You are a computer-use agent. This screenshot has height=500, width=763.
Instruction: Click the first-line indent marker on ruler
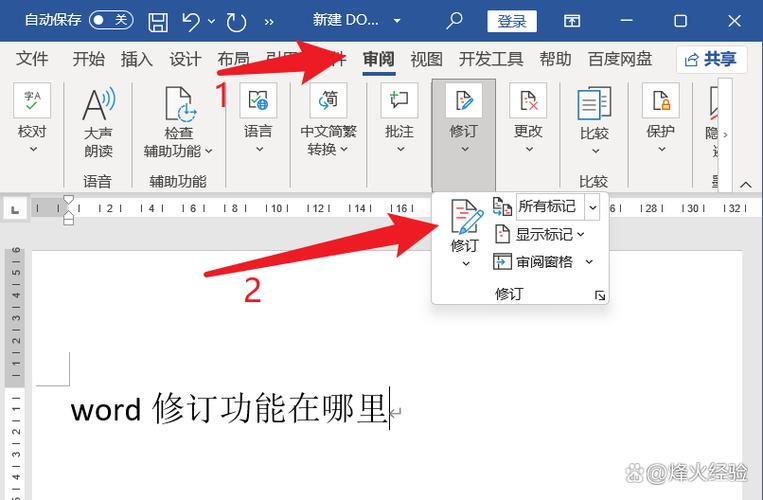point(69,199)
